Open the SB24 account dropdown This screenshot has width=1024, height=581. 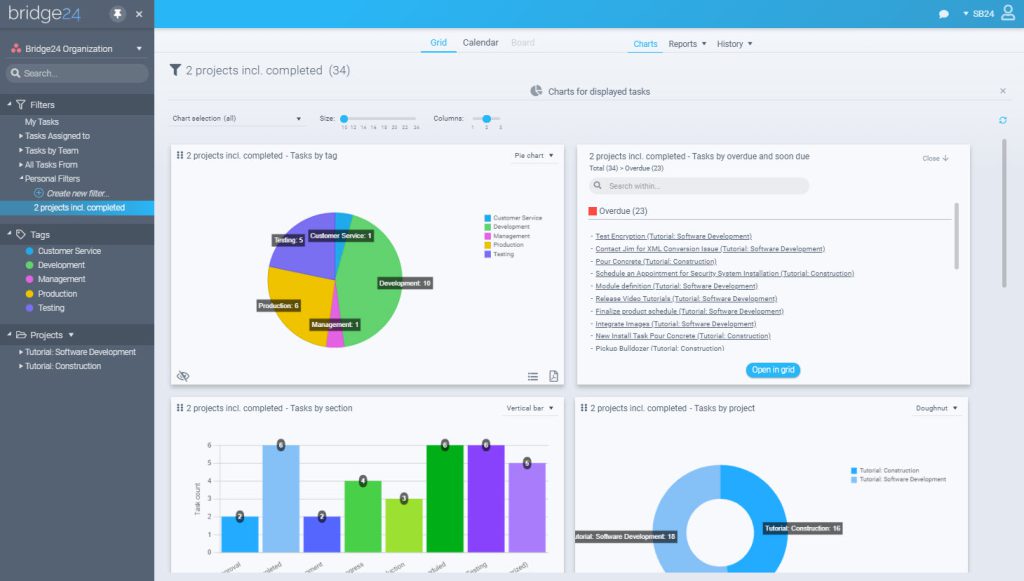click(978, 14)
